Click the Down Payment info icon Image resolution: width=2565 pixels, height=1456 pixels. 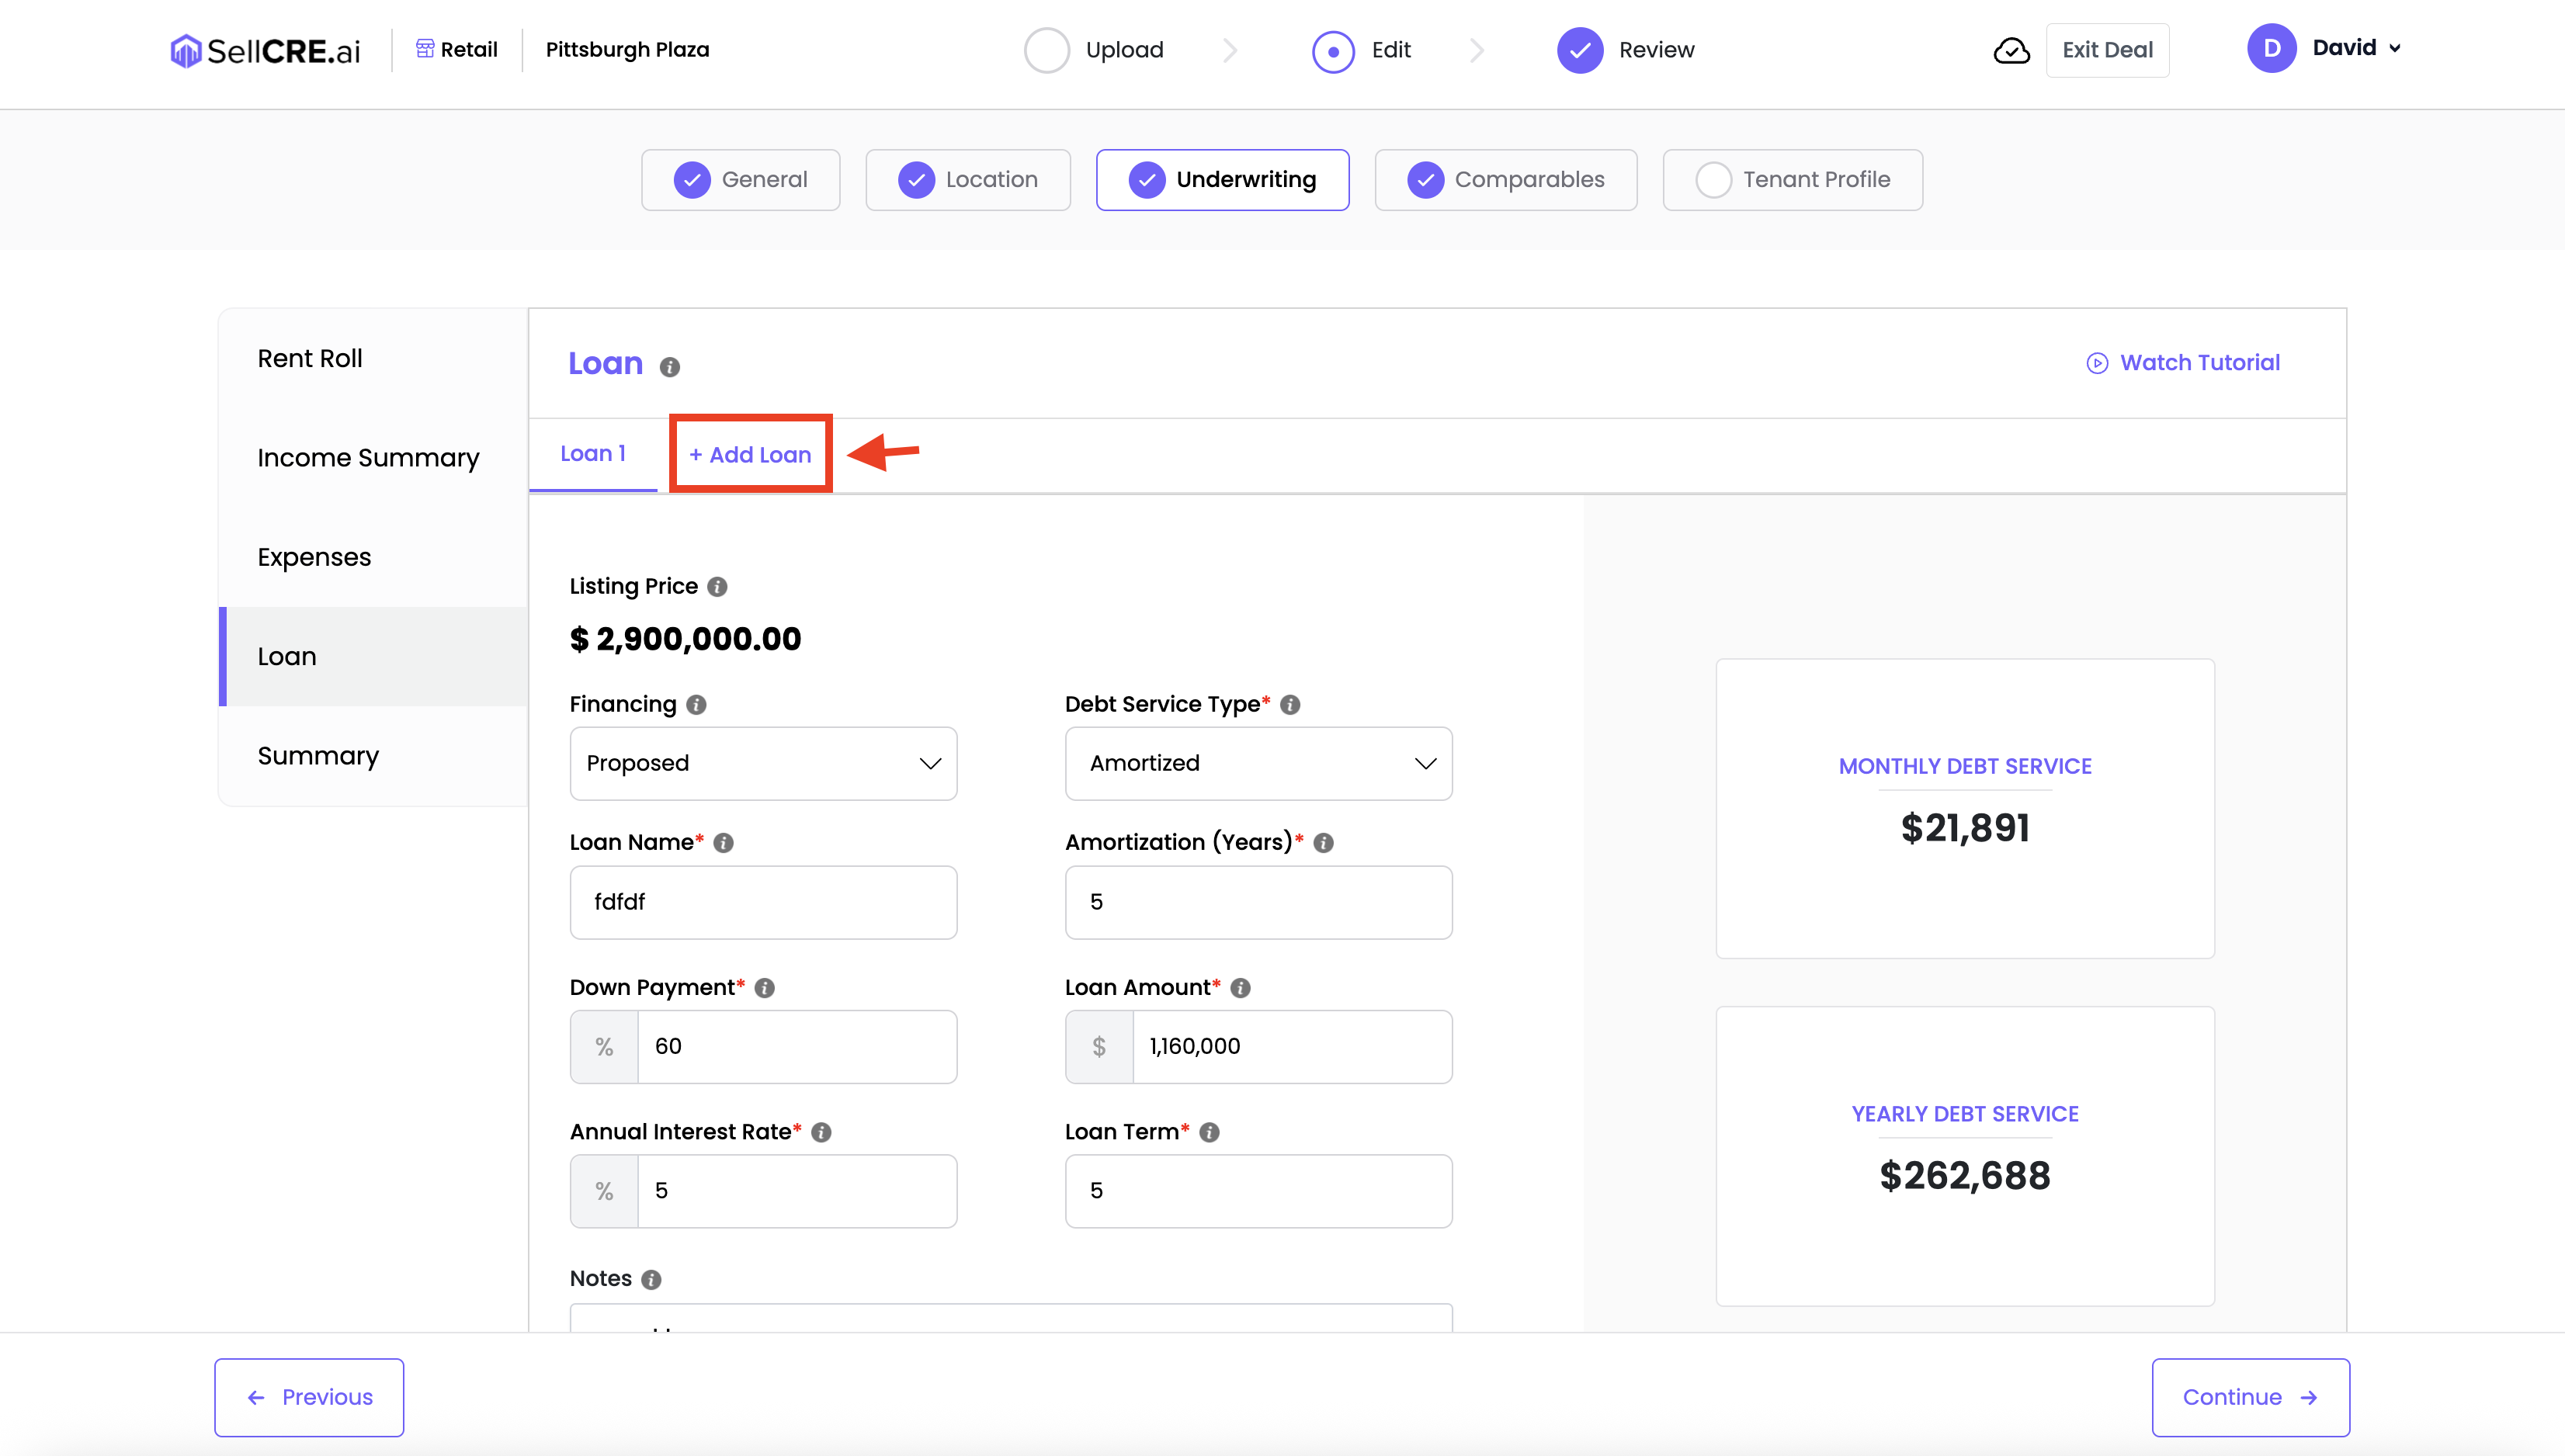pyautogui.click(x=765, y=988)
